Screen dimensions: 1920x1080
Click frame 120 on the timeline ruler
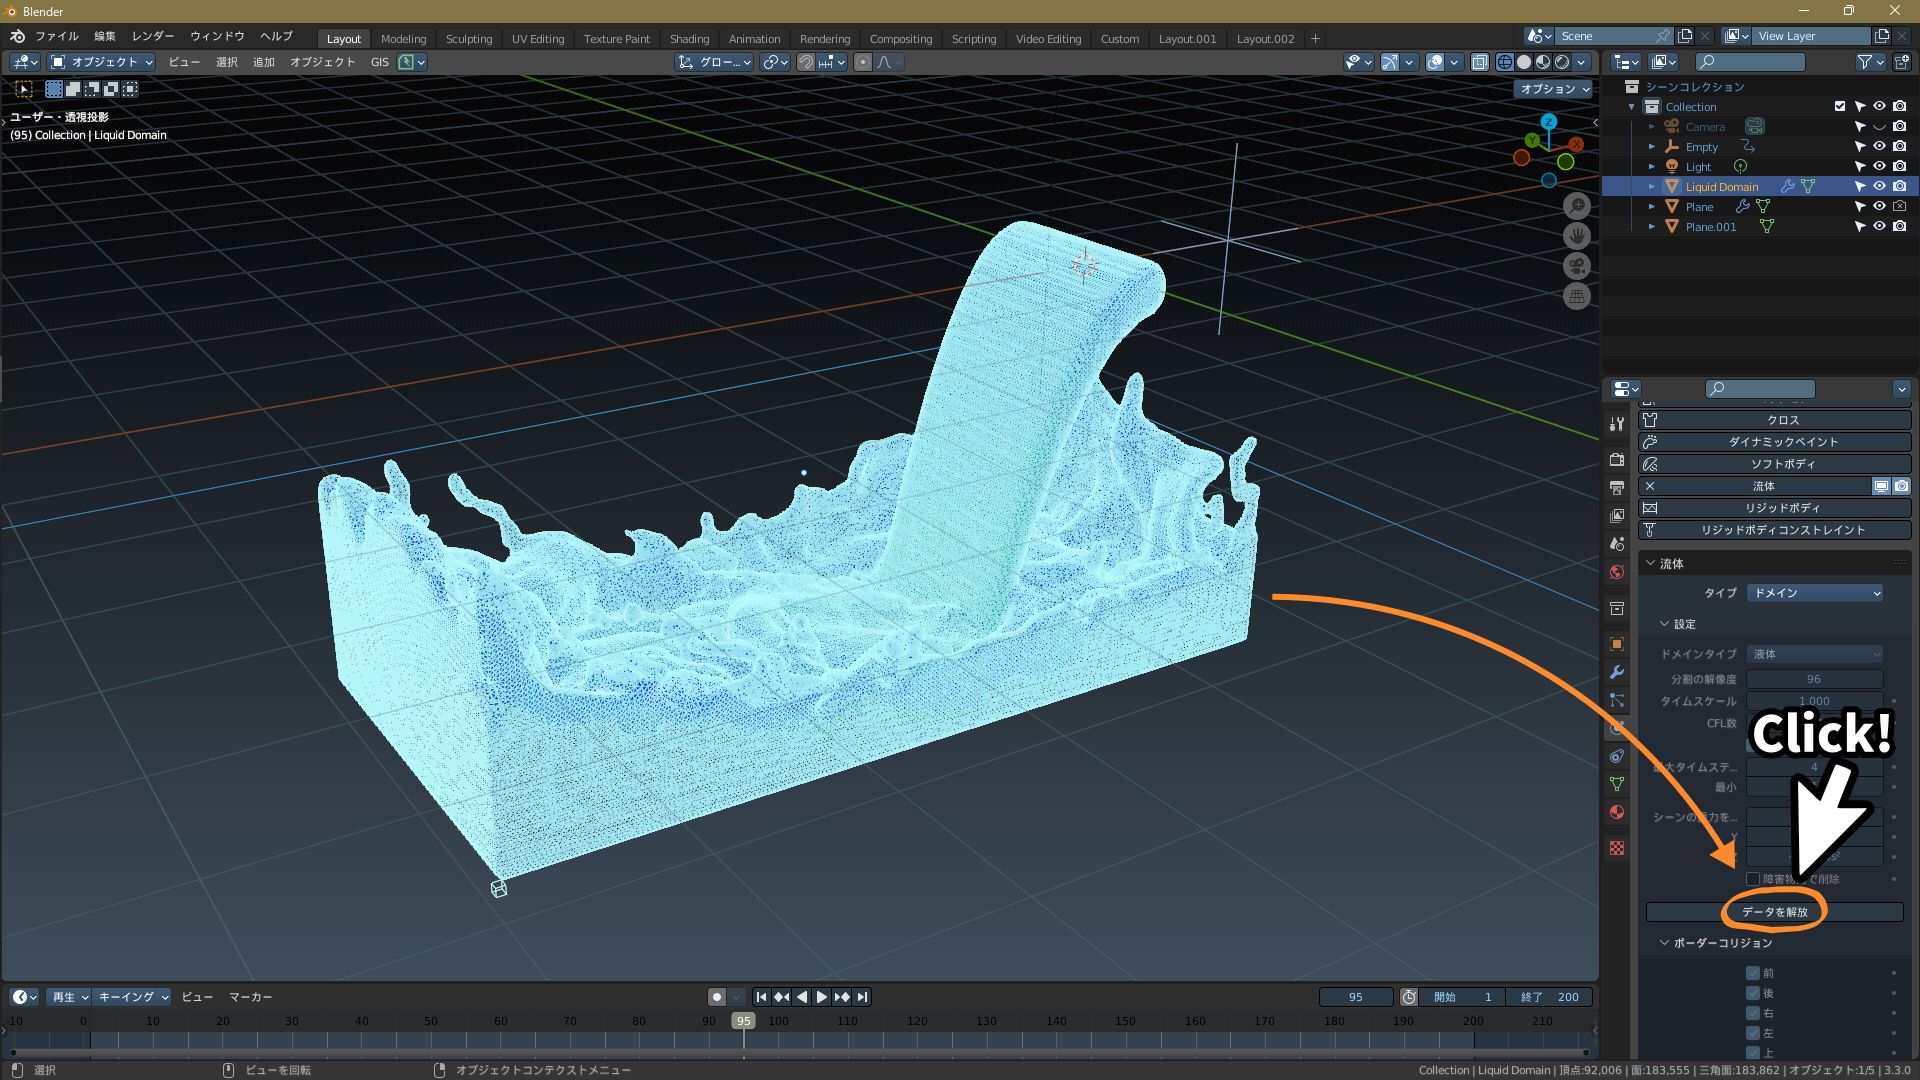pyautogui.click(x=917, y=1022)
